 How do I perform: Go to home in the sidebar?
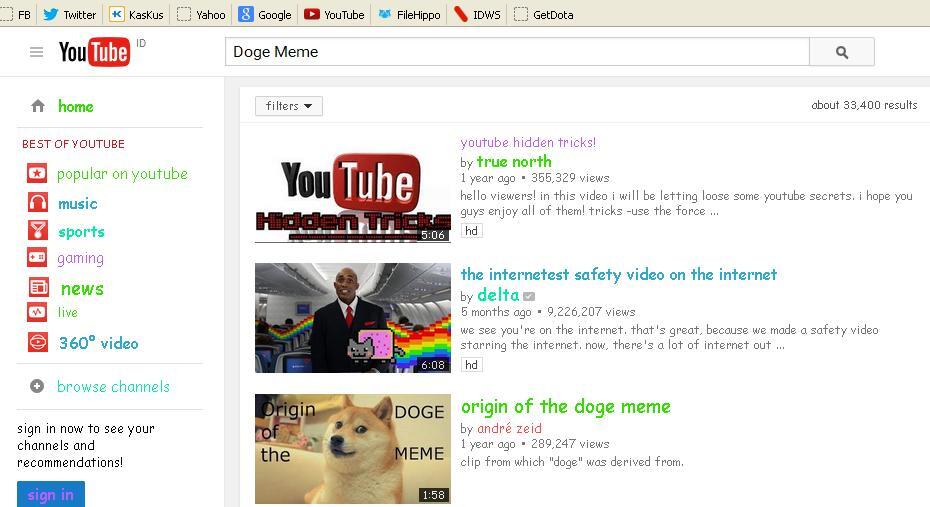76,106
